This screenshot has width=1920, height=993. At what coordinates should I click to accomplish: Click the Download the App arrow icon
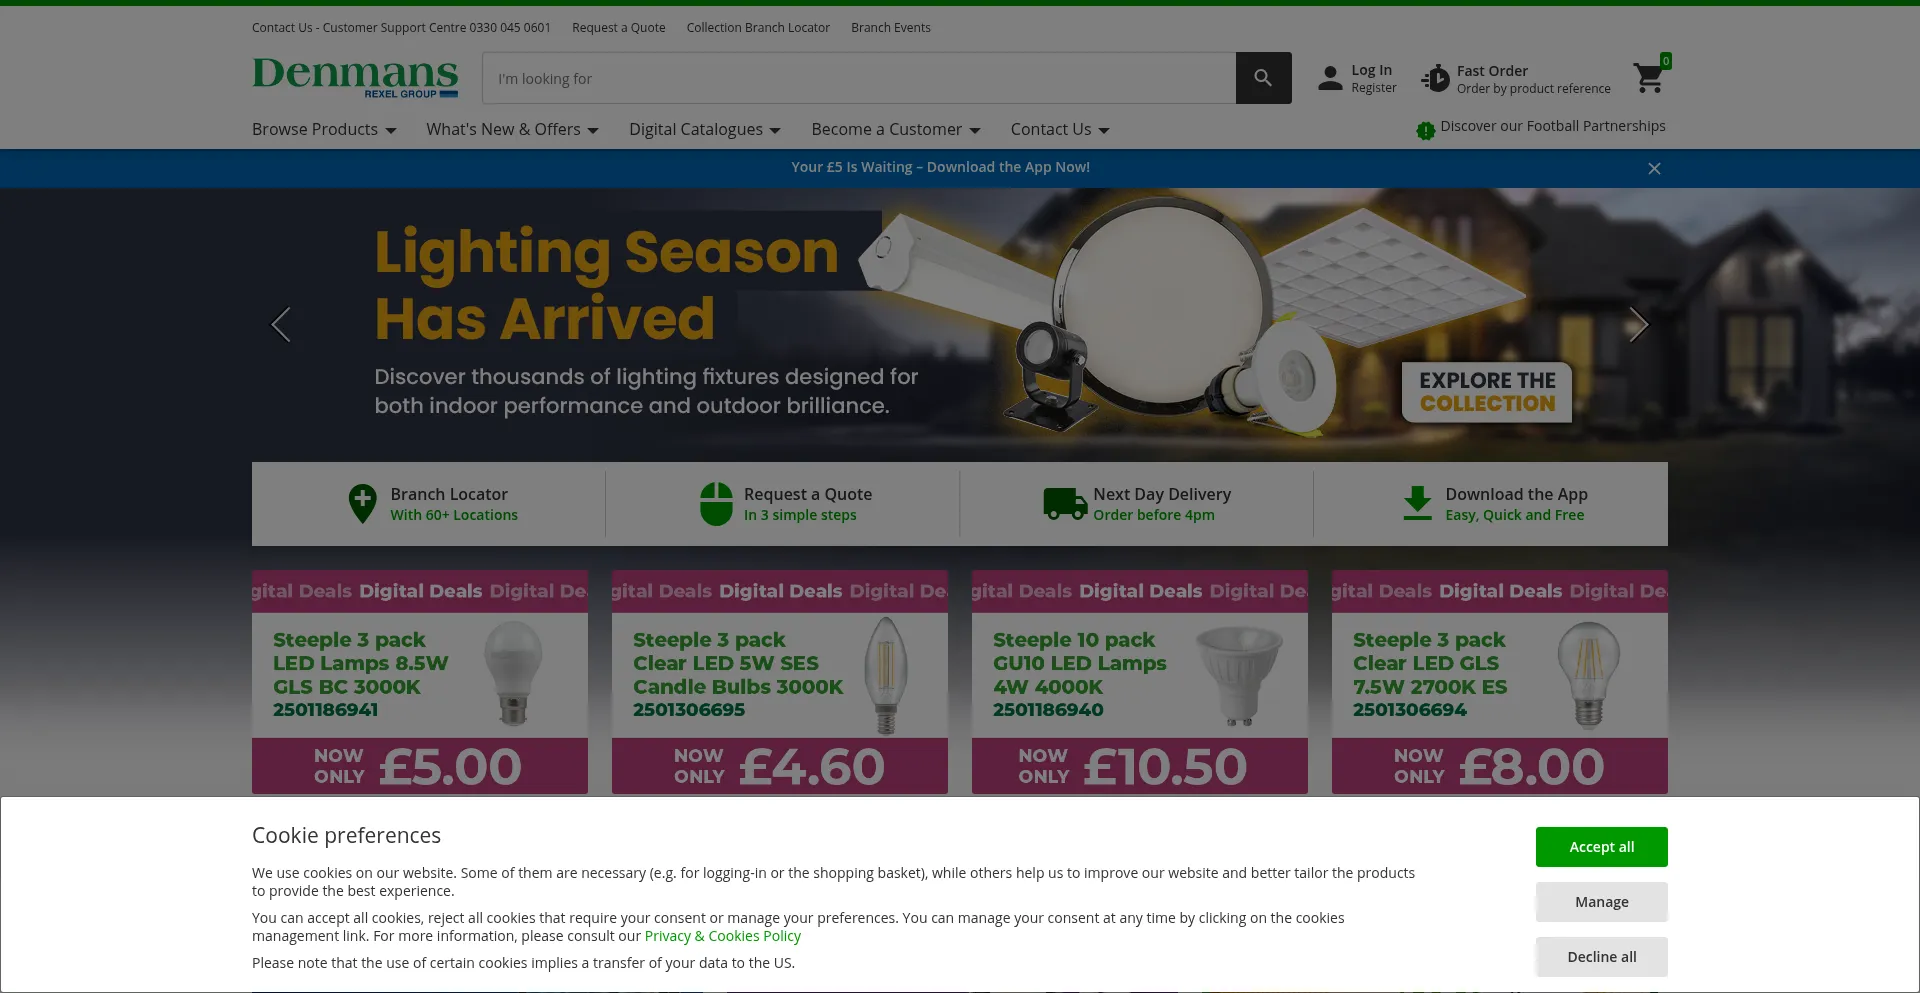coord(1417,503)
